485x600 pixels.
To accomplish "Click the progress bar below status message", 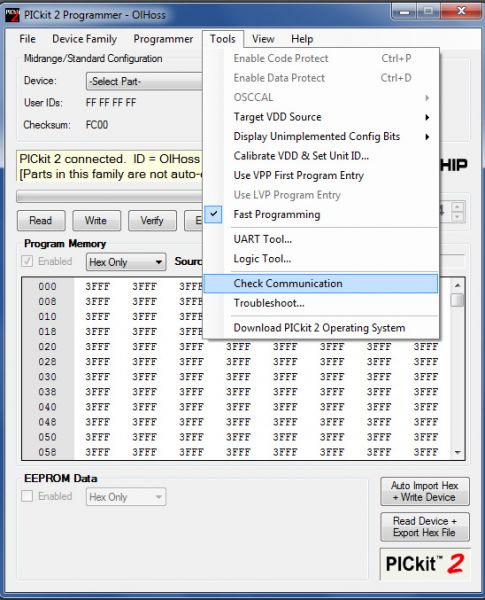I will point(109,197).
